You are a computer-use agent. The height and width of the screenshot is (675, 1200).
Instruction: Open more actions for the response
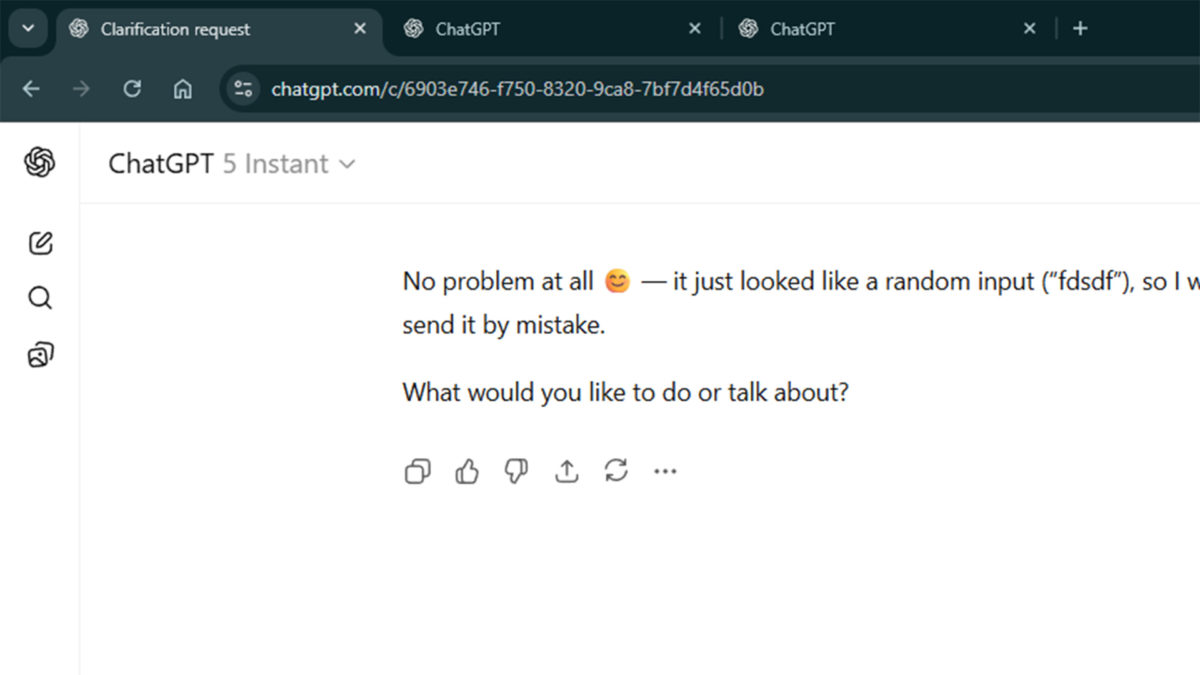[x=665, y=471]
